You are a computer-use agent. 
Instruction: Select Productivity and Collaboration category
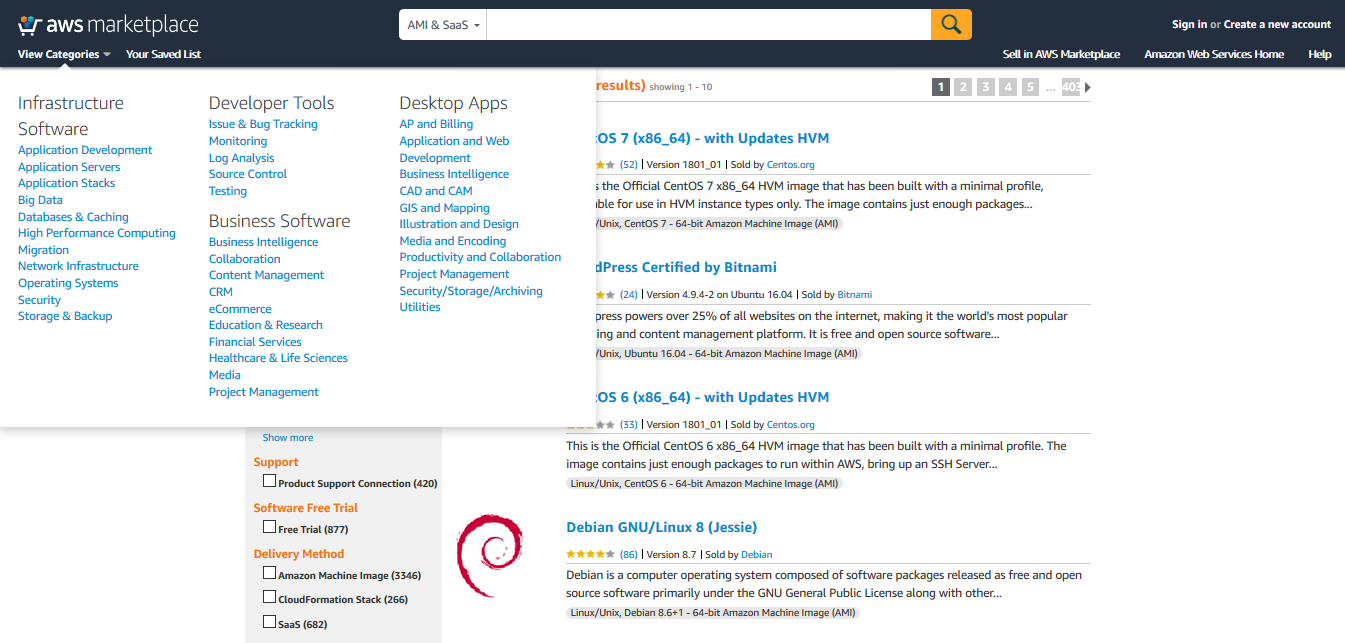pyautogui.click(x=480, y=257)
